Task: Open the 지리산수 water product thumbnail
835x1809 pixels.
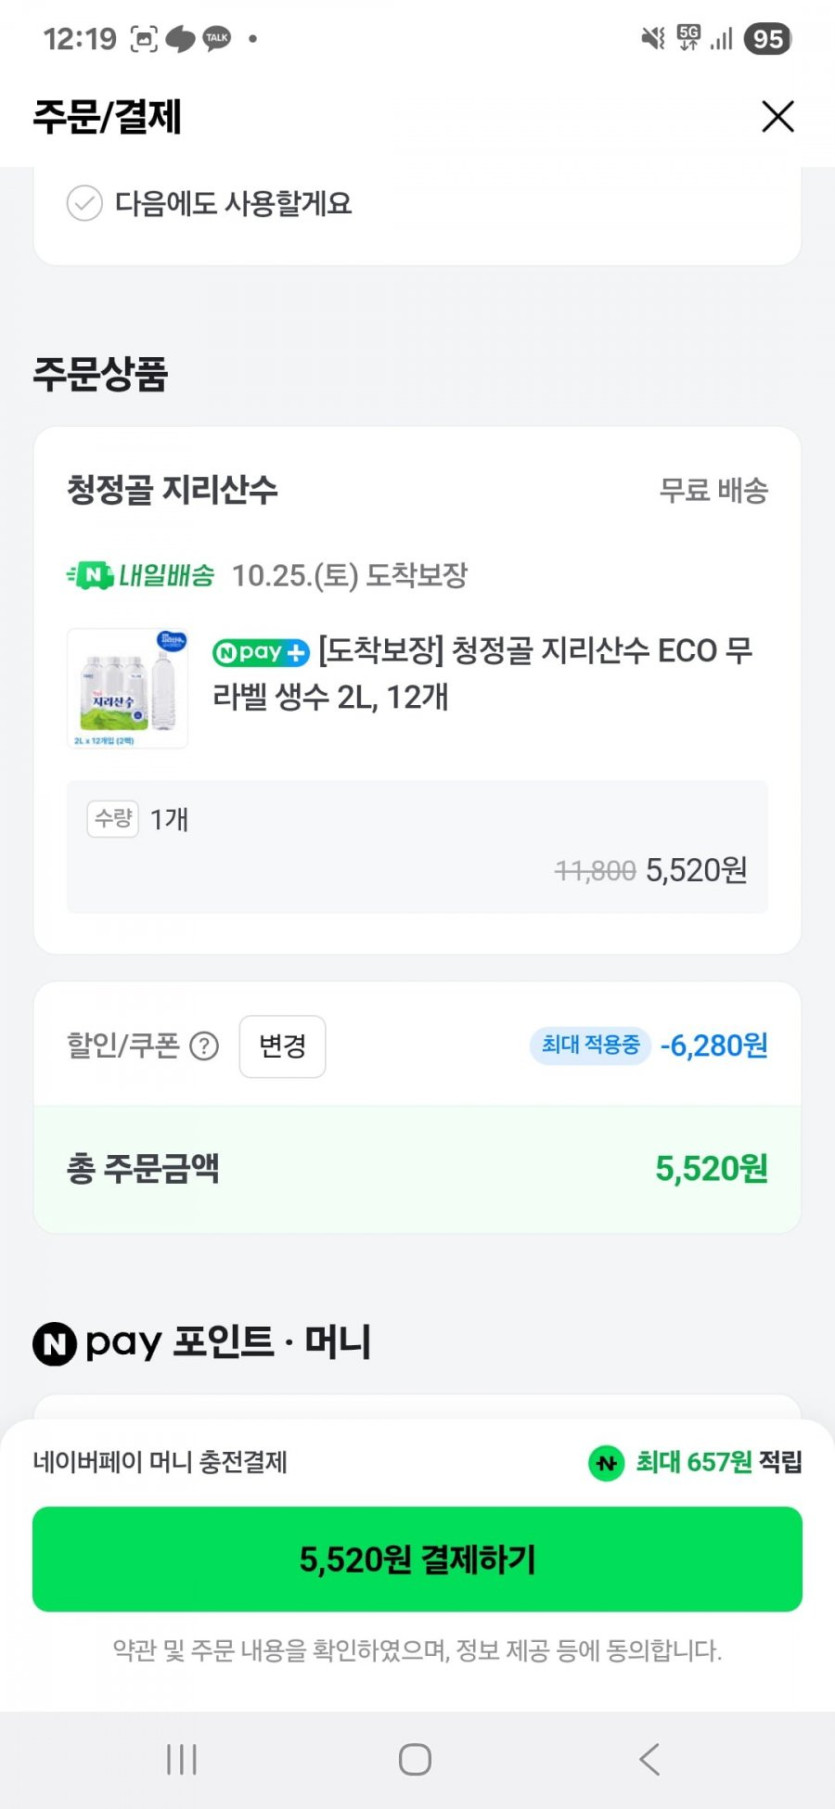Action: click(x=127, y=688)
